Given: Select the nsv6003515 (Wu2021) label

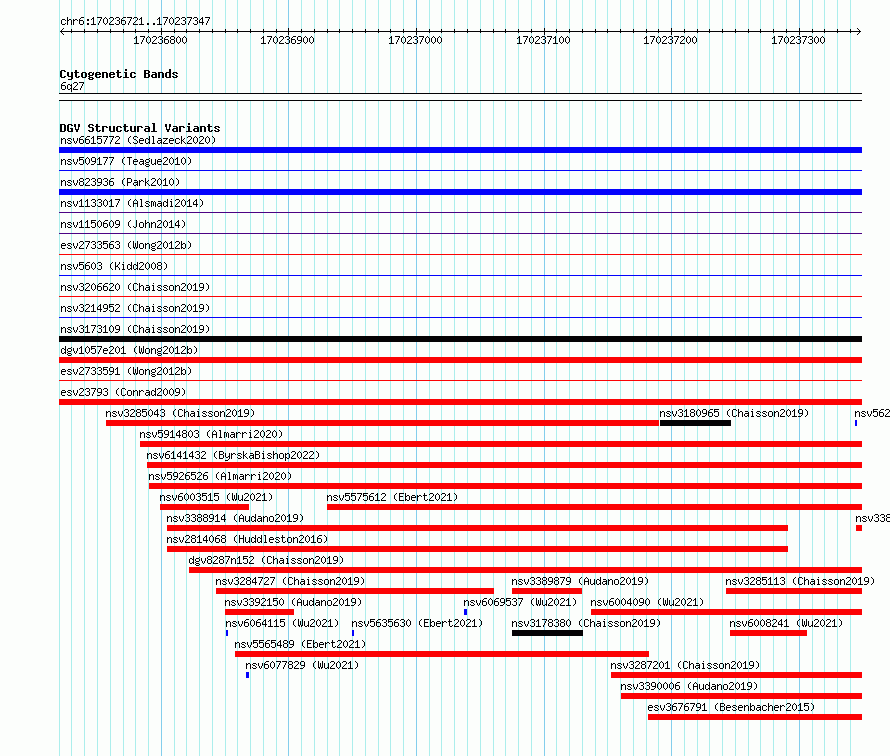Looking at the screenshot, I should (216, 497).
